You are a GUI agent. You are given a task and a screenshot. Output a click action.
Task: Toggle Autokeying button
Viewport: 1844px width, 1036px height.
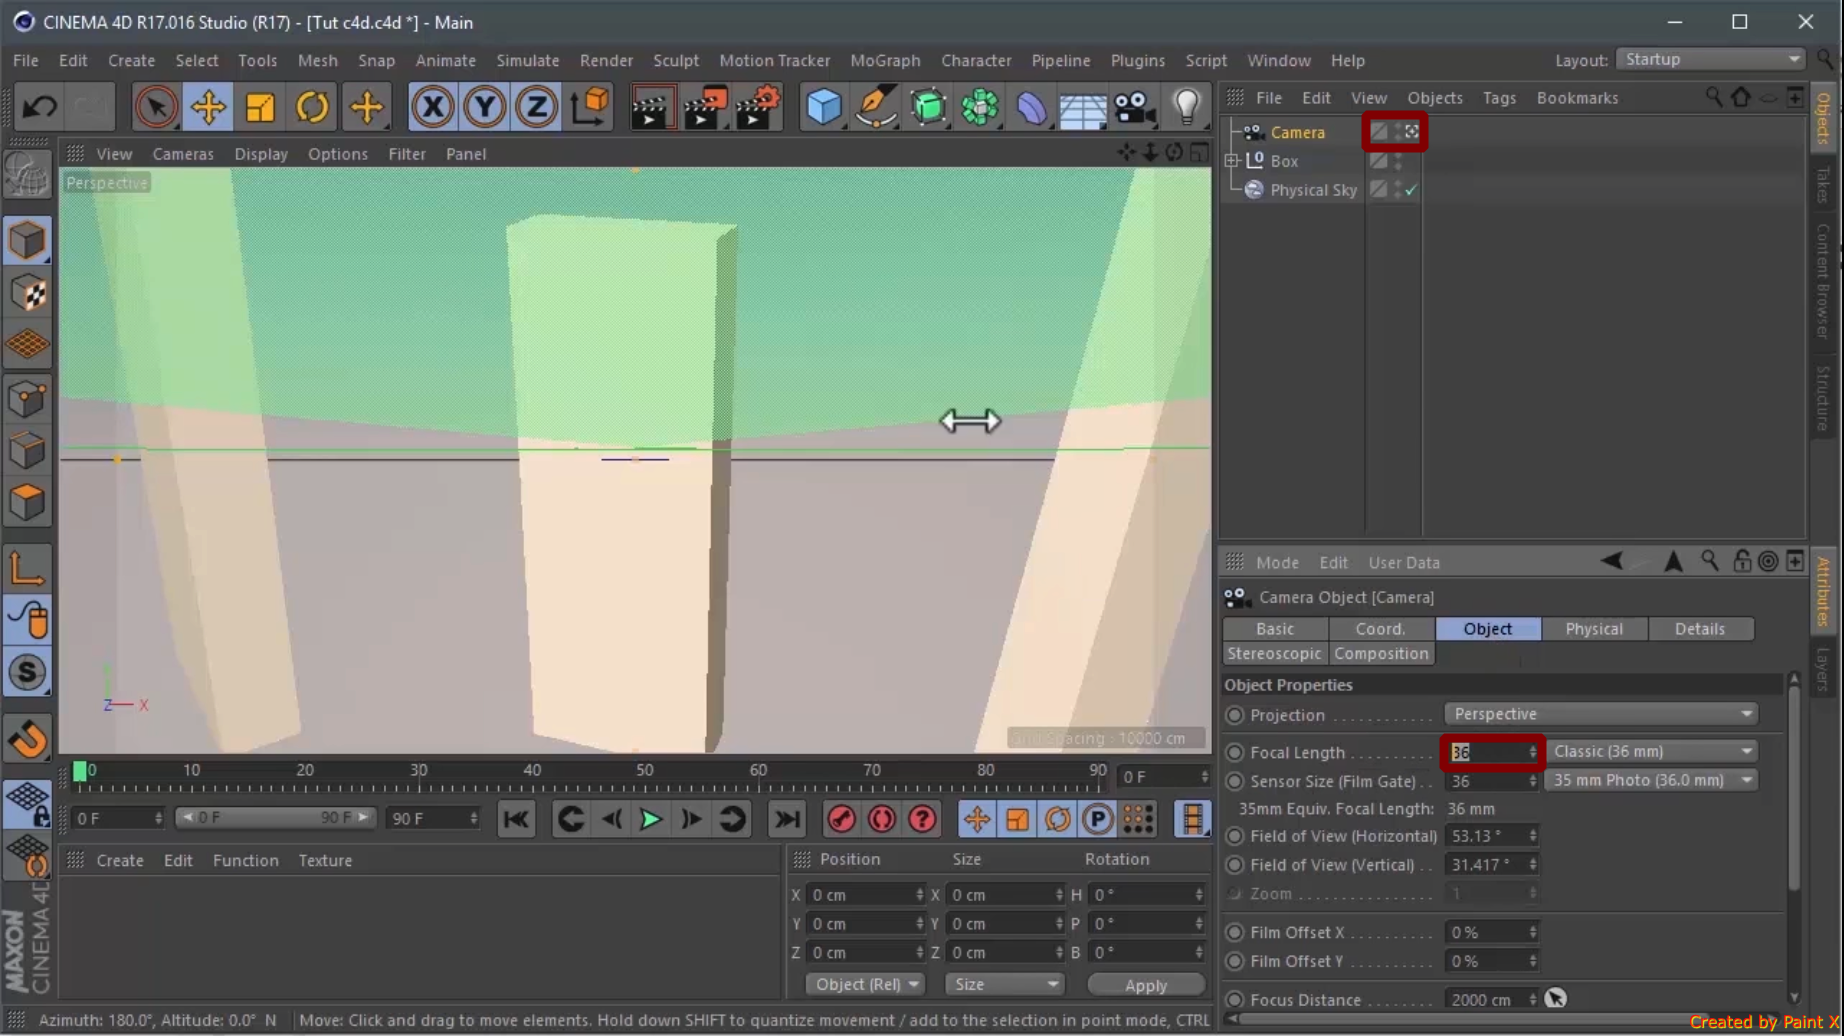click(x=882, y=819)
